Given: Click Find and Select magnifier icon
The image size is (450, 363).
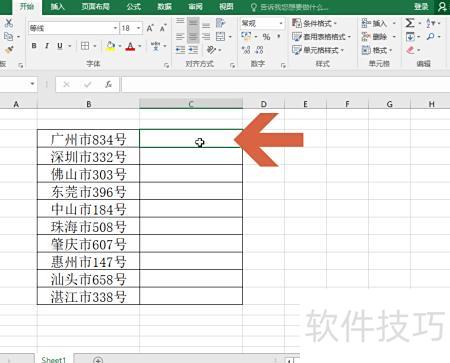Looking at the screenshot, I should pyautogui.click(x=431, y=36).
